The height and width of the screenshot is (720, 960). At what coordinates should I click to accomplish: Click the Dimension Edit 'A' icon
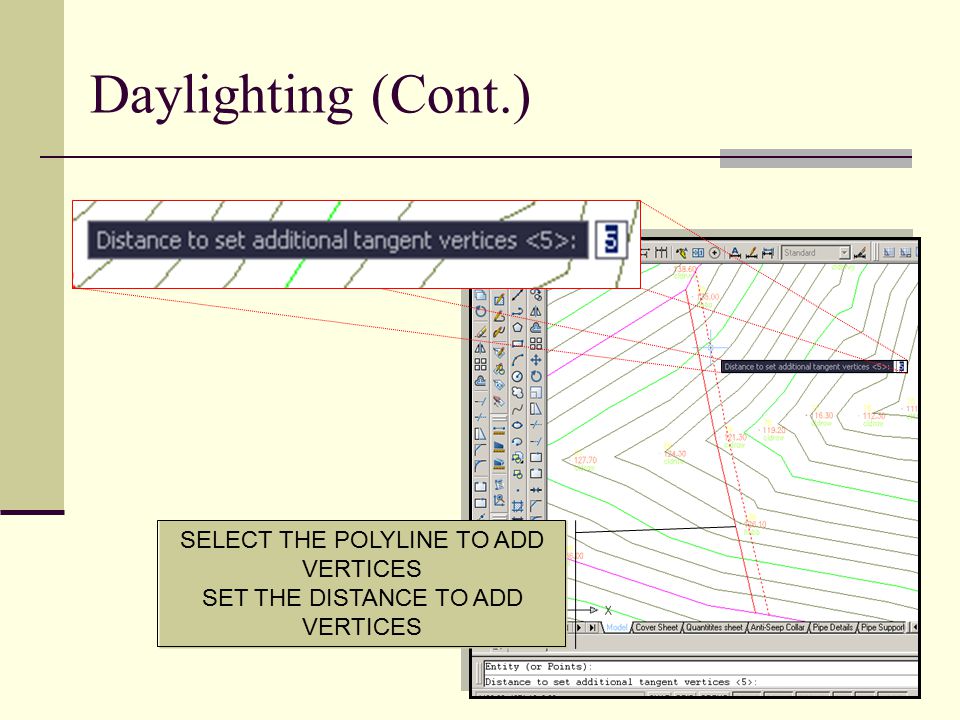click(735, 252)
